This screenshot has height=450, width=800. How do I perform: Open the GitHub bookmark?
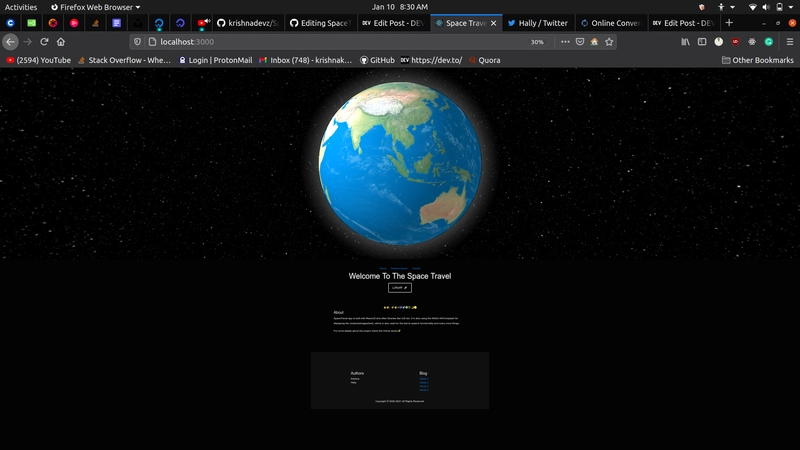click(376, 60)
